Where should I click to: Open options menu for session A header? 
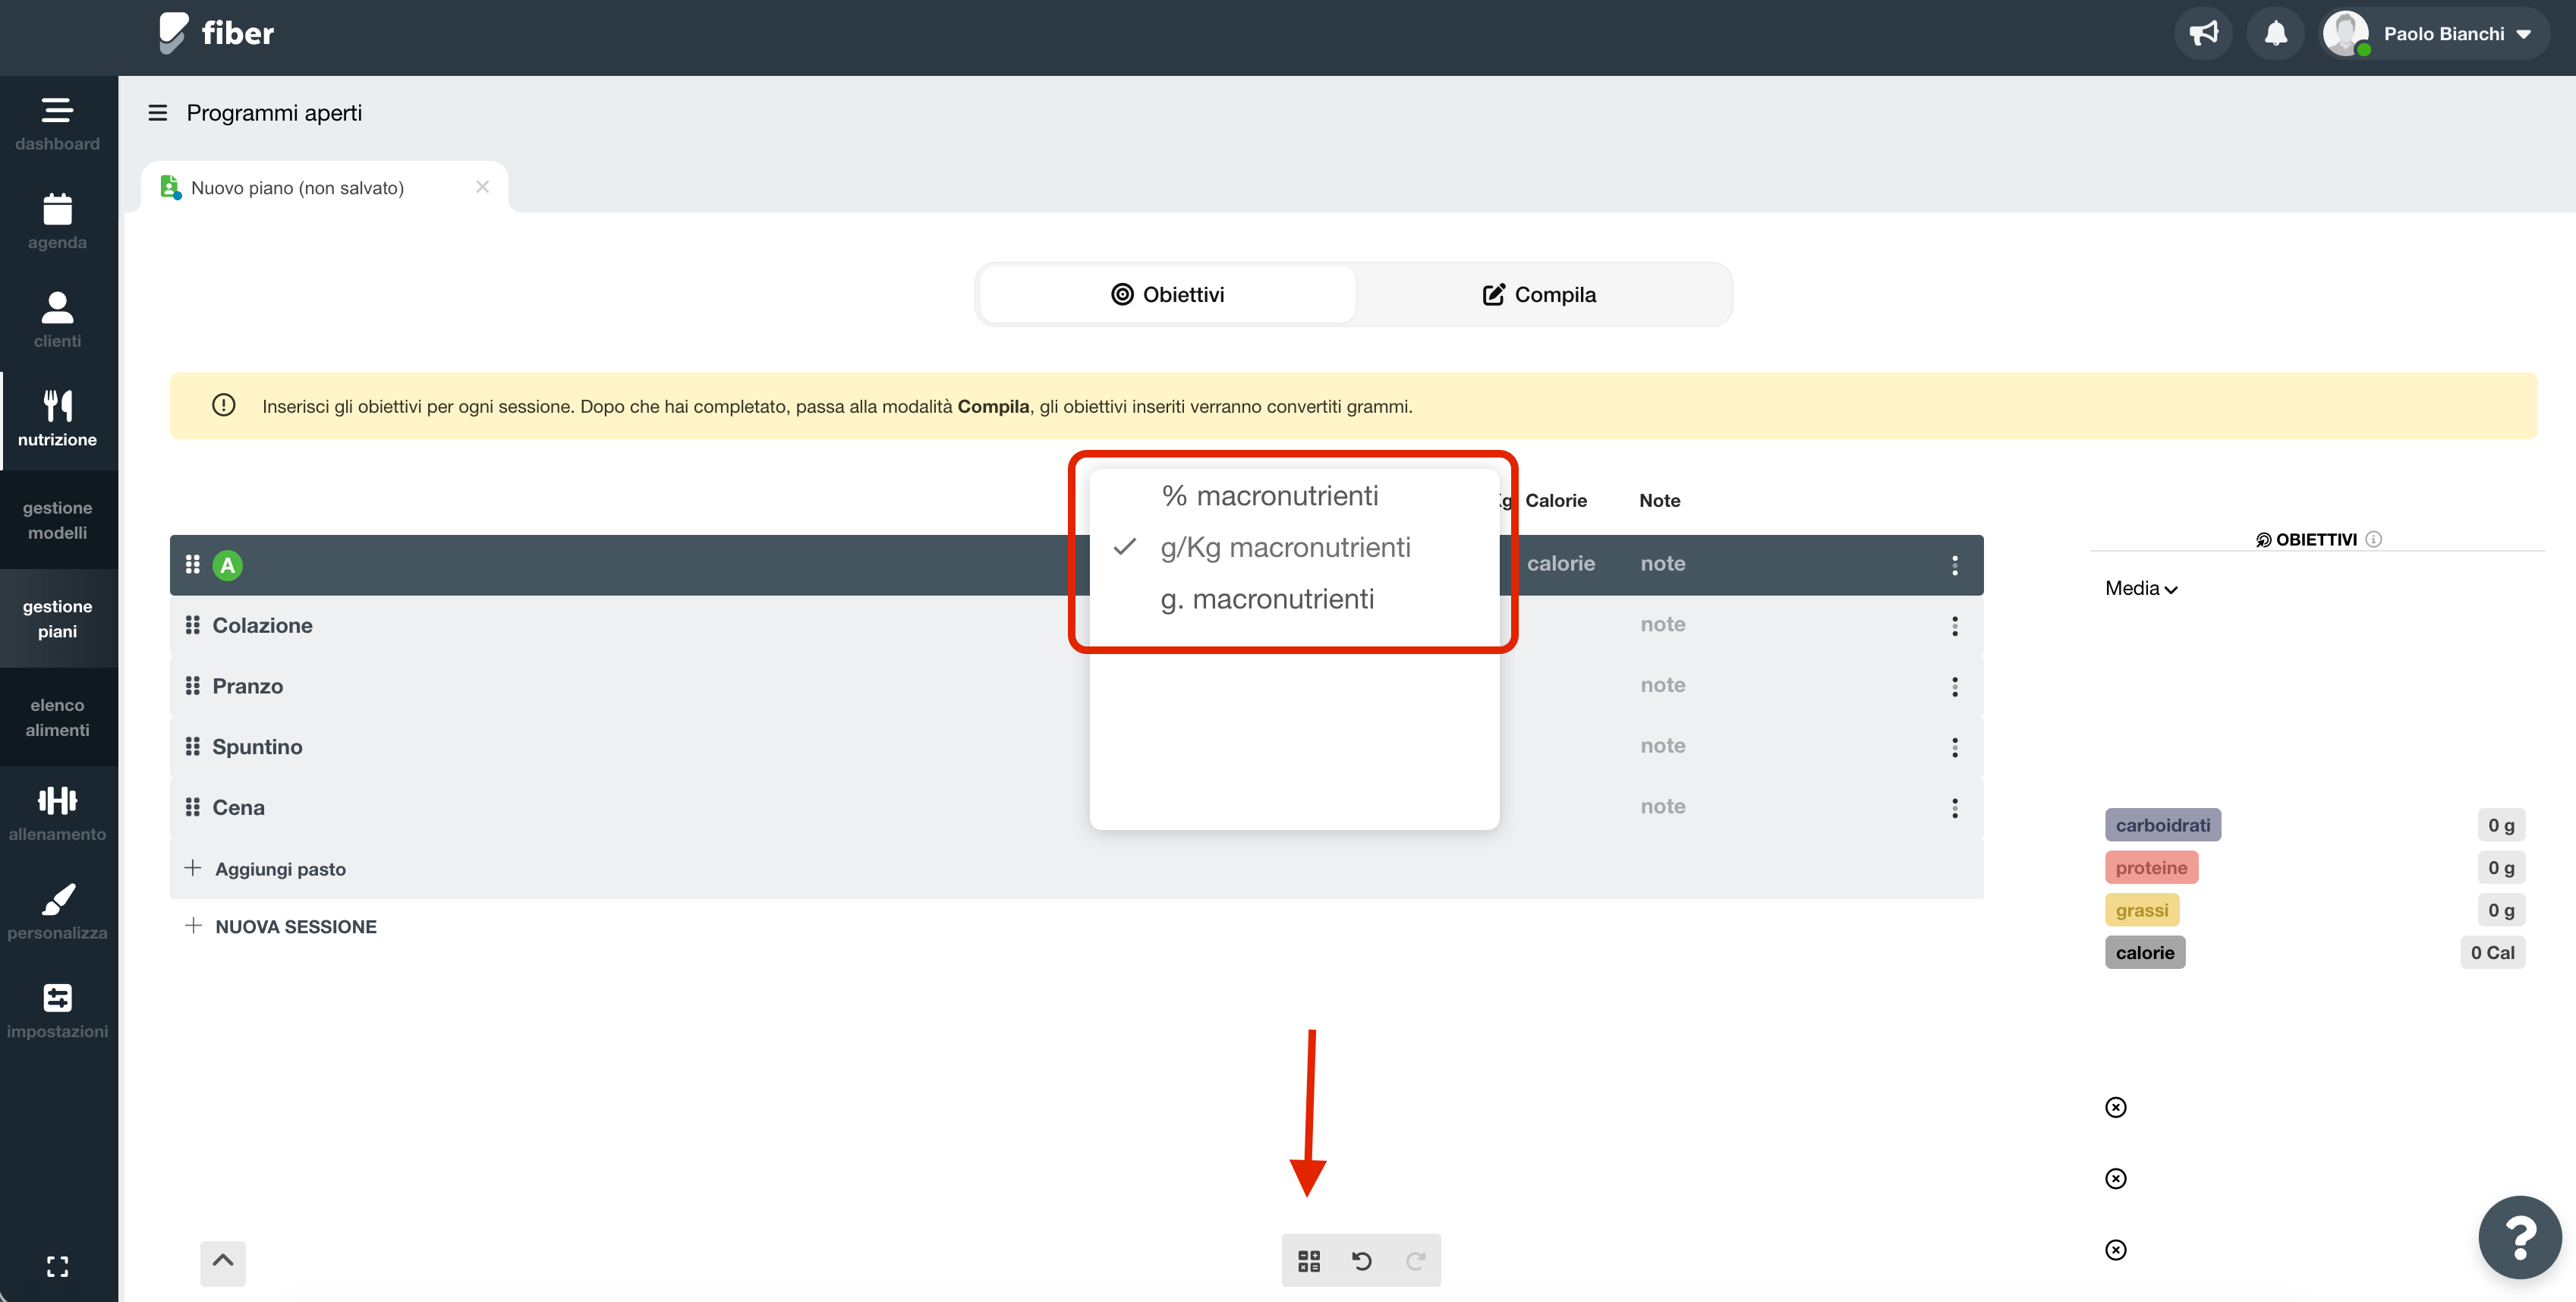point(1955,565)
